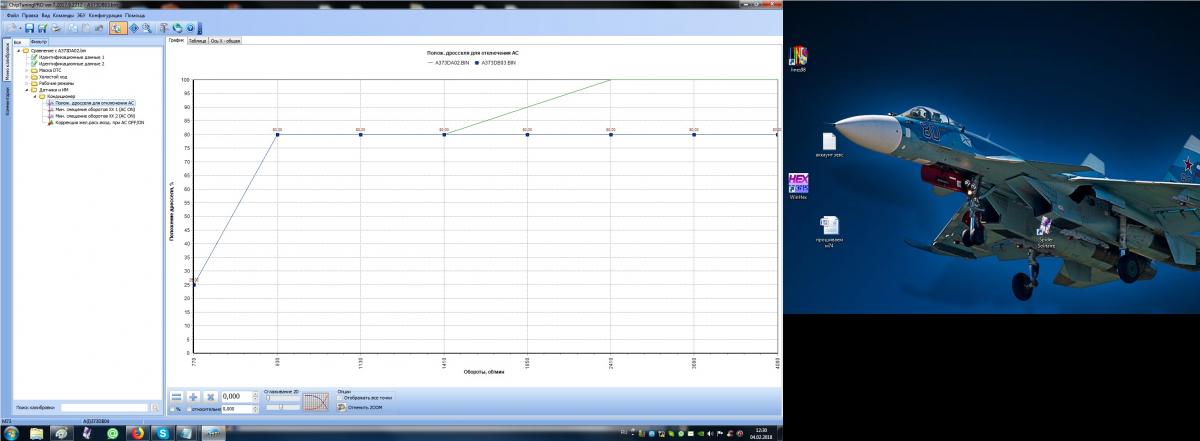
Task: Expand the Маска DTC folder
Action: [x=26, y=71]
